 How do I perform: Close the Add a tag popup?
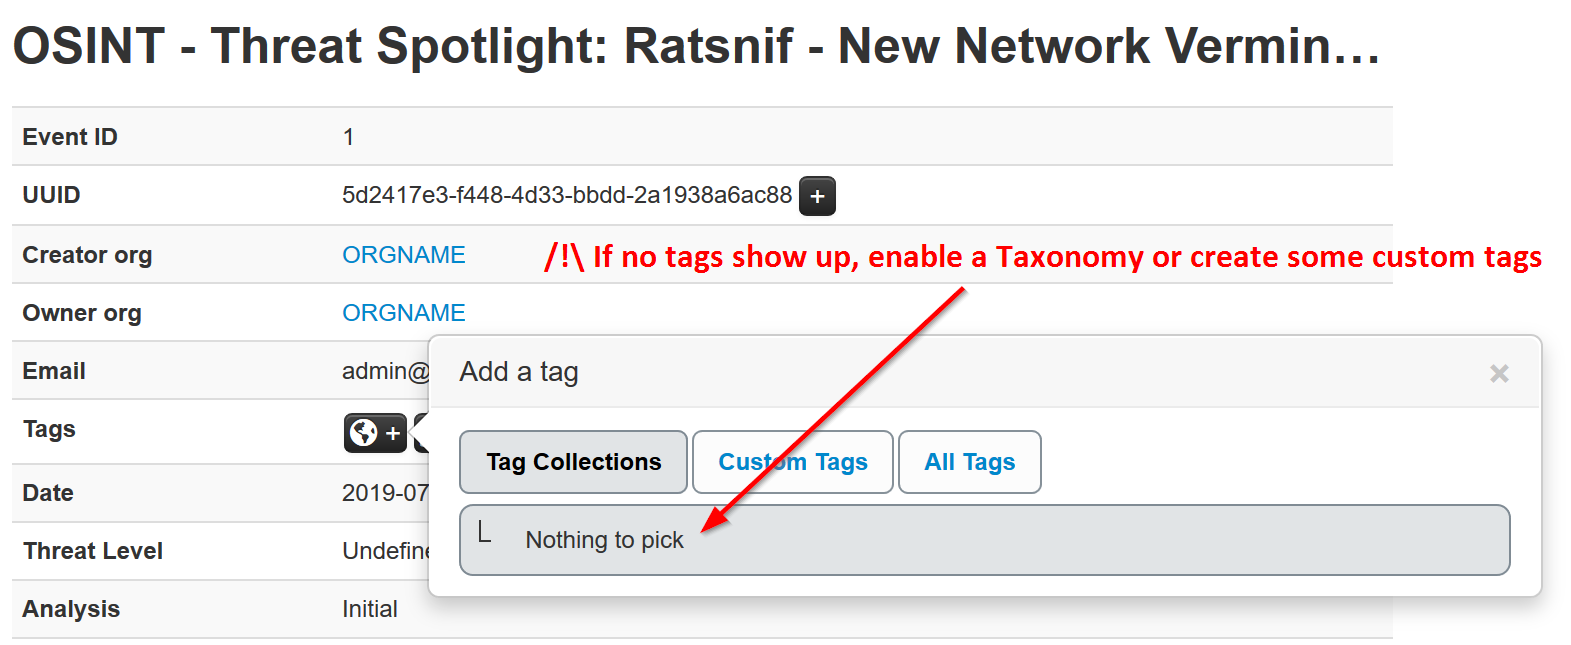[1498, 373]
